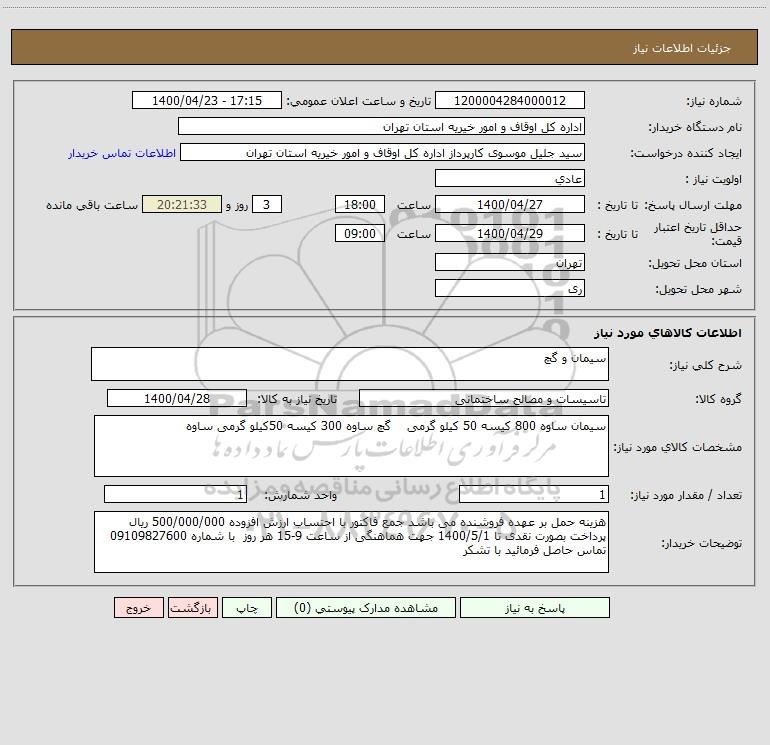Click the نام دستگاه خریدار label
The width and height of the screenshot is (770, 745).
pos(695,127)
